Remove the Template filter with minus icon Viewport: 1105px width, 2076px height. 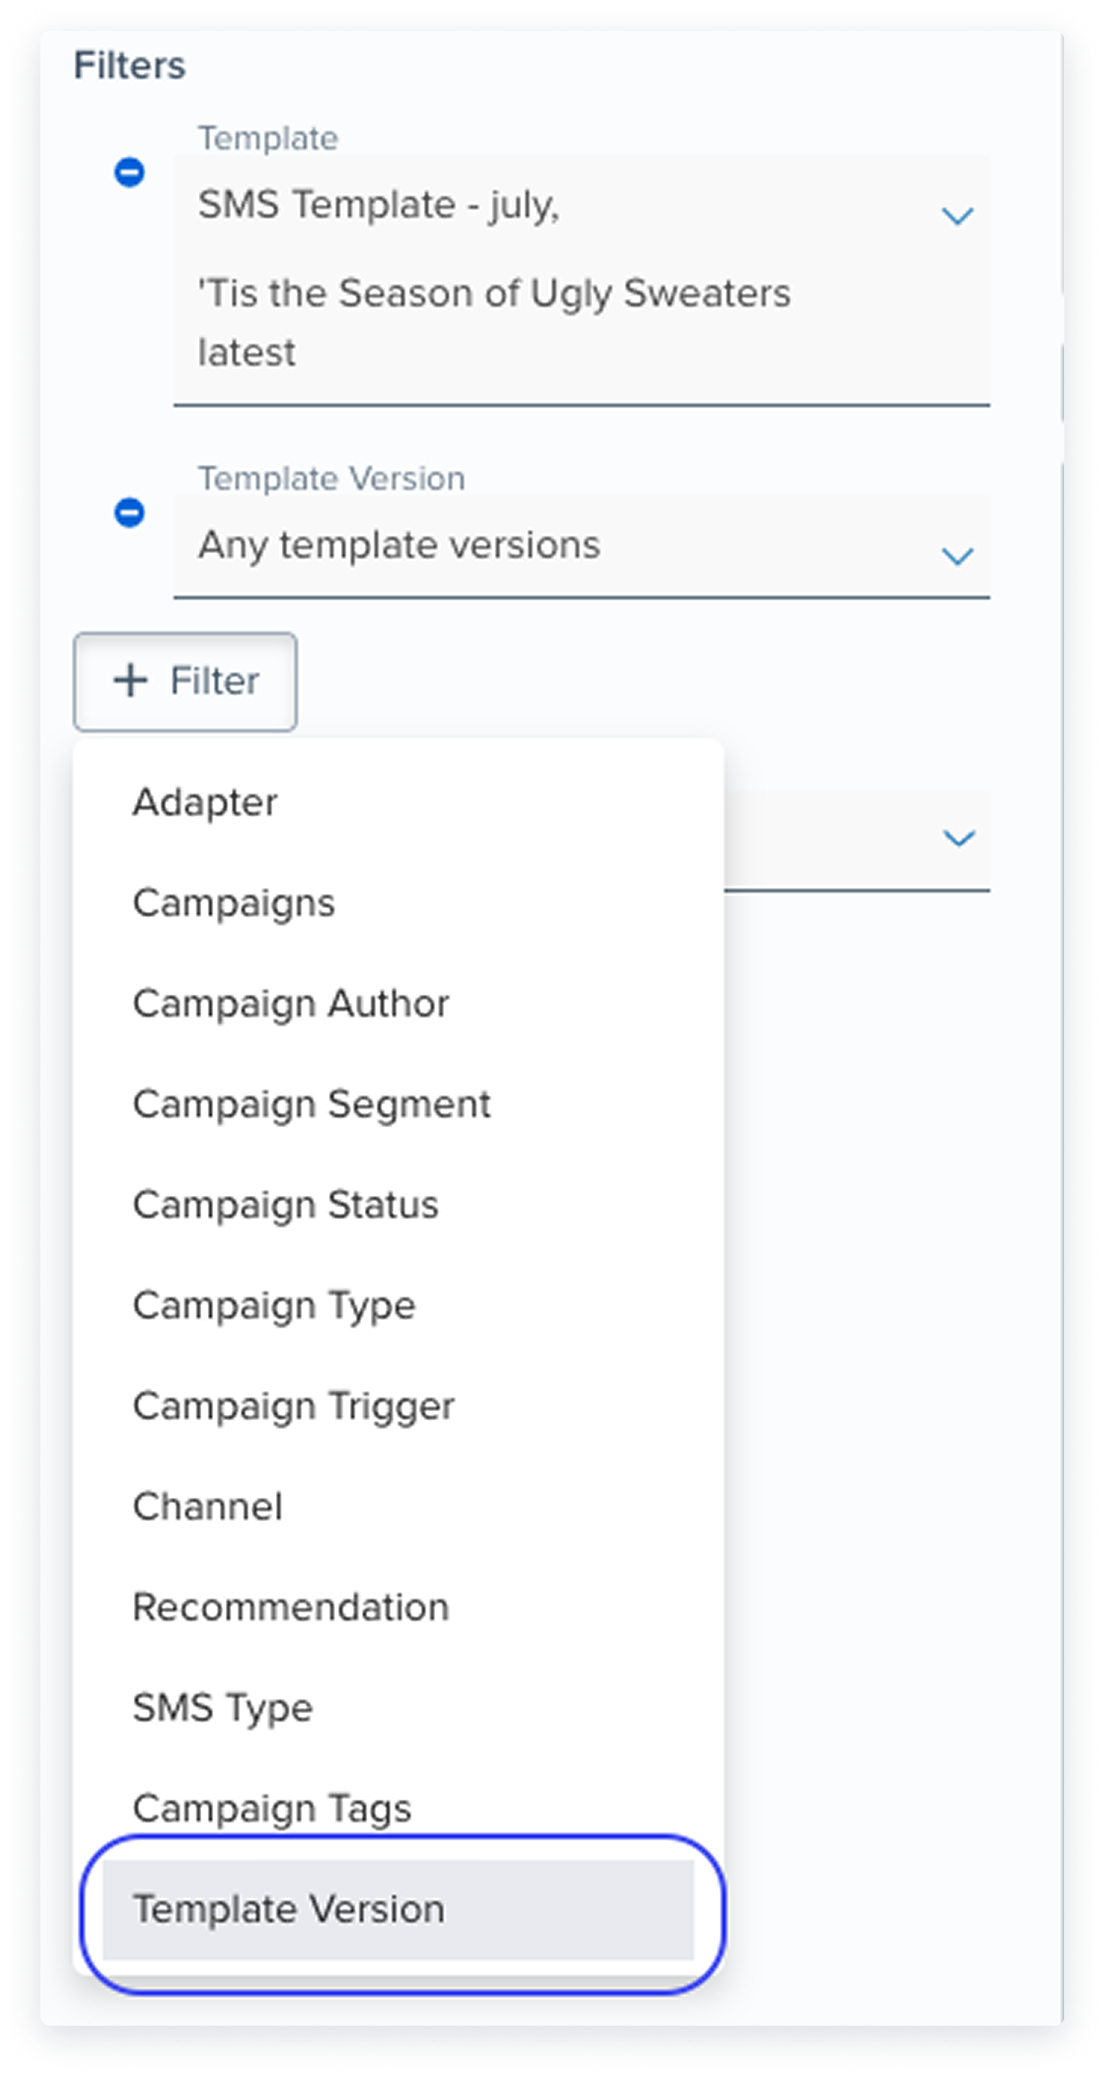tap(129, 172)
